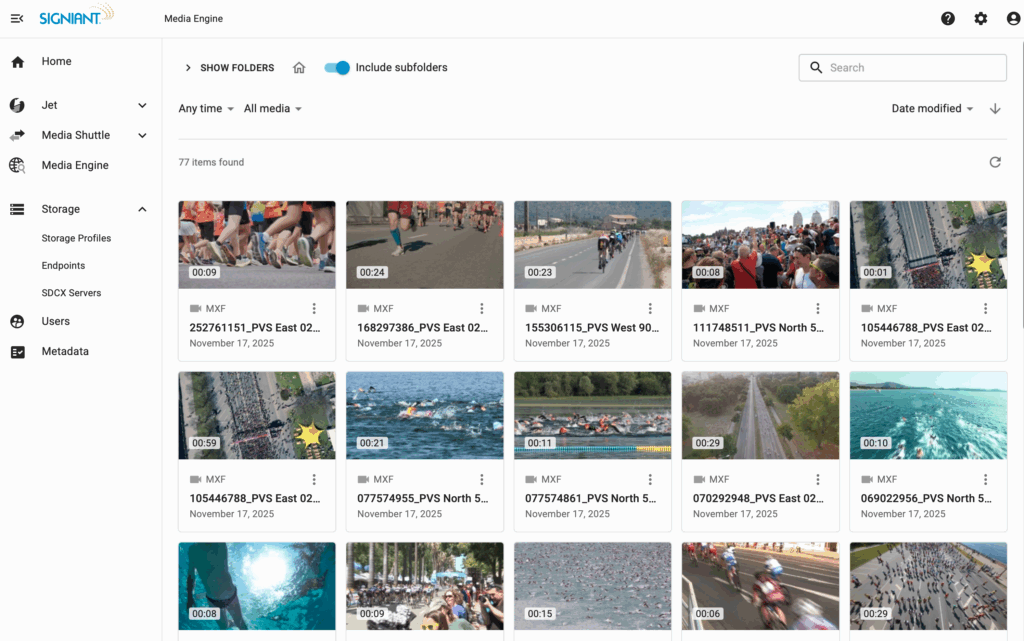Reverse sort order with the arrow icon
The width and height of the screenshot is (1024, 641).
tap(995, 109)
